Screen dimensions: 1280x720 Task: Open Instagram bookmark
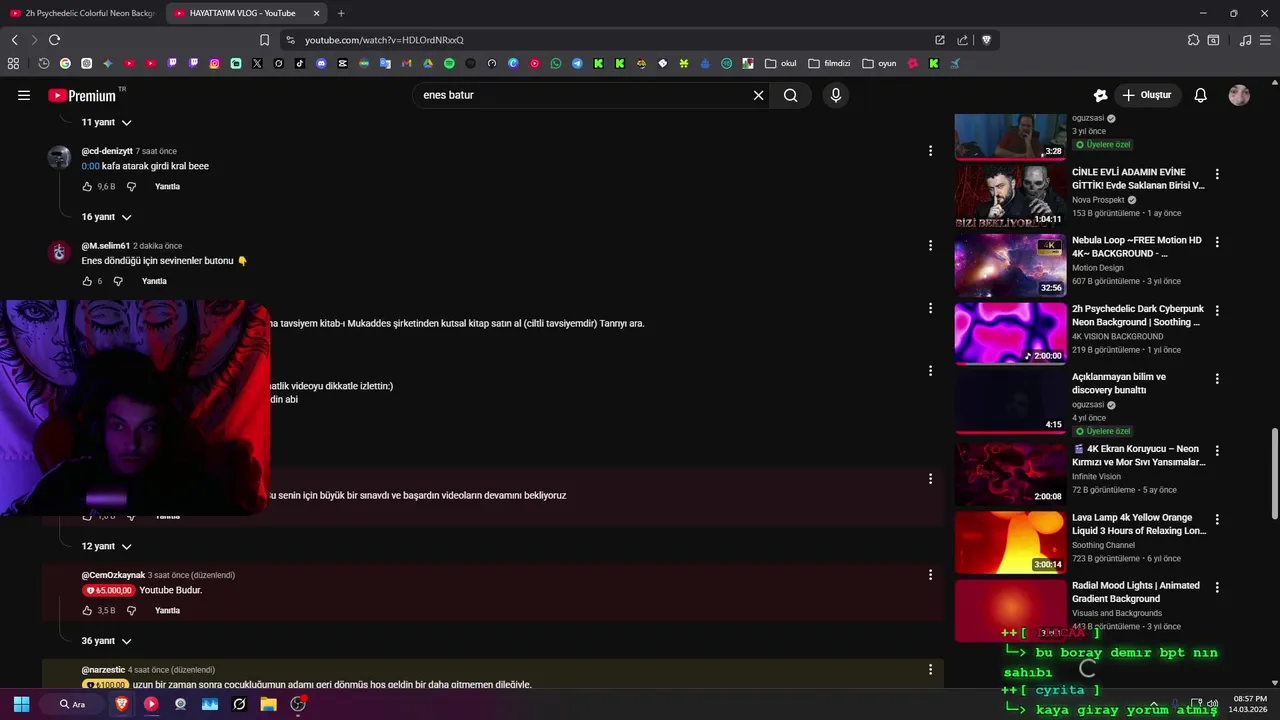pyautogui.click(x=214, y=63)
